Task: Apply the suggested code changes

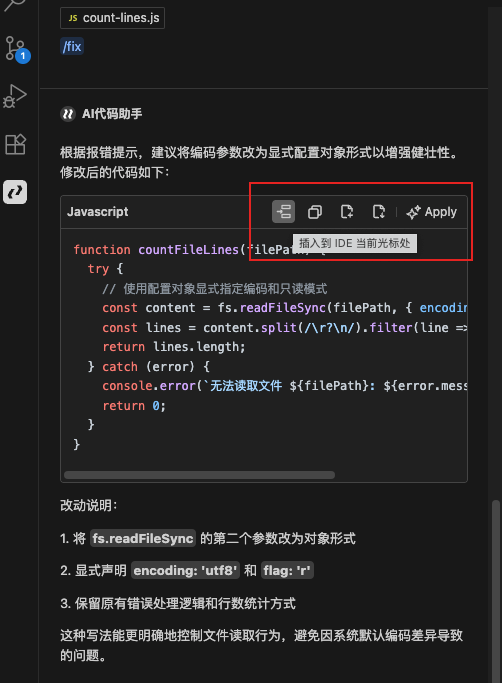Action: point(431,212)
